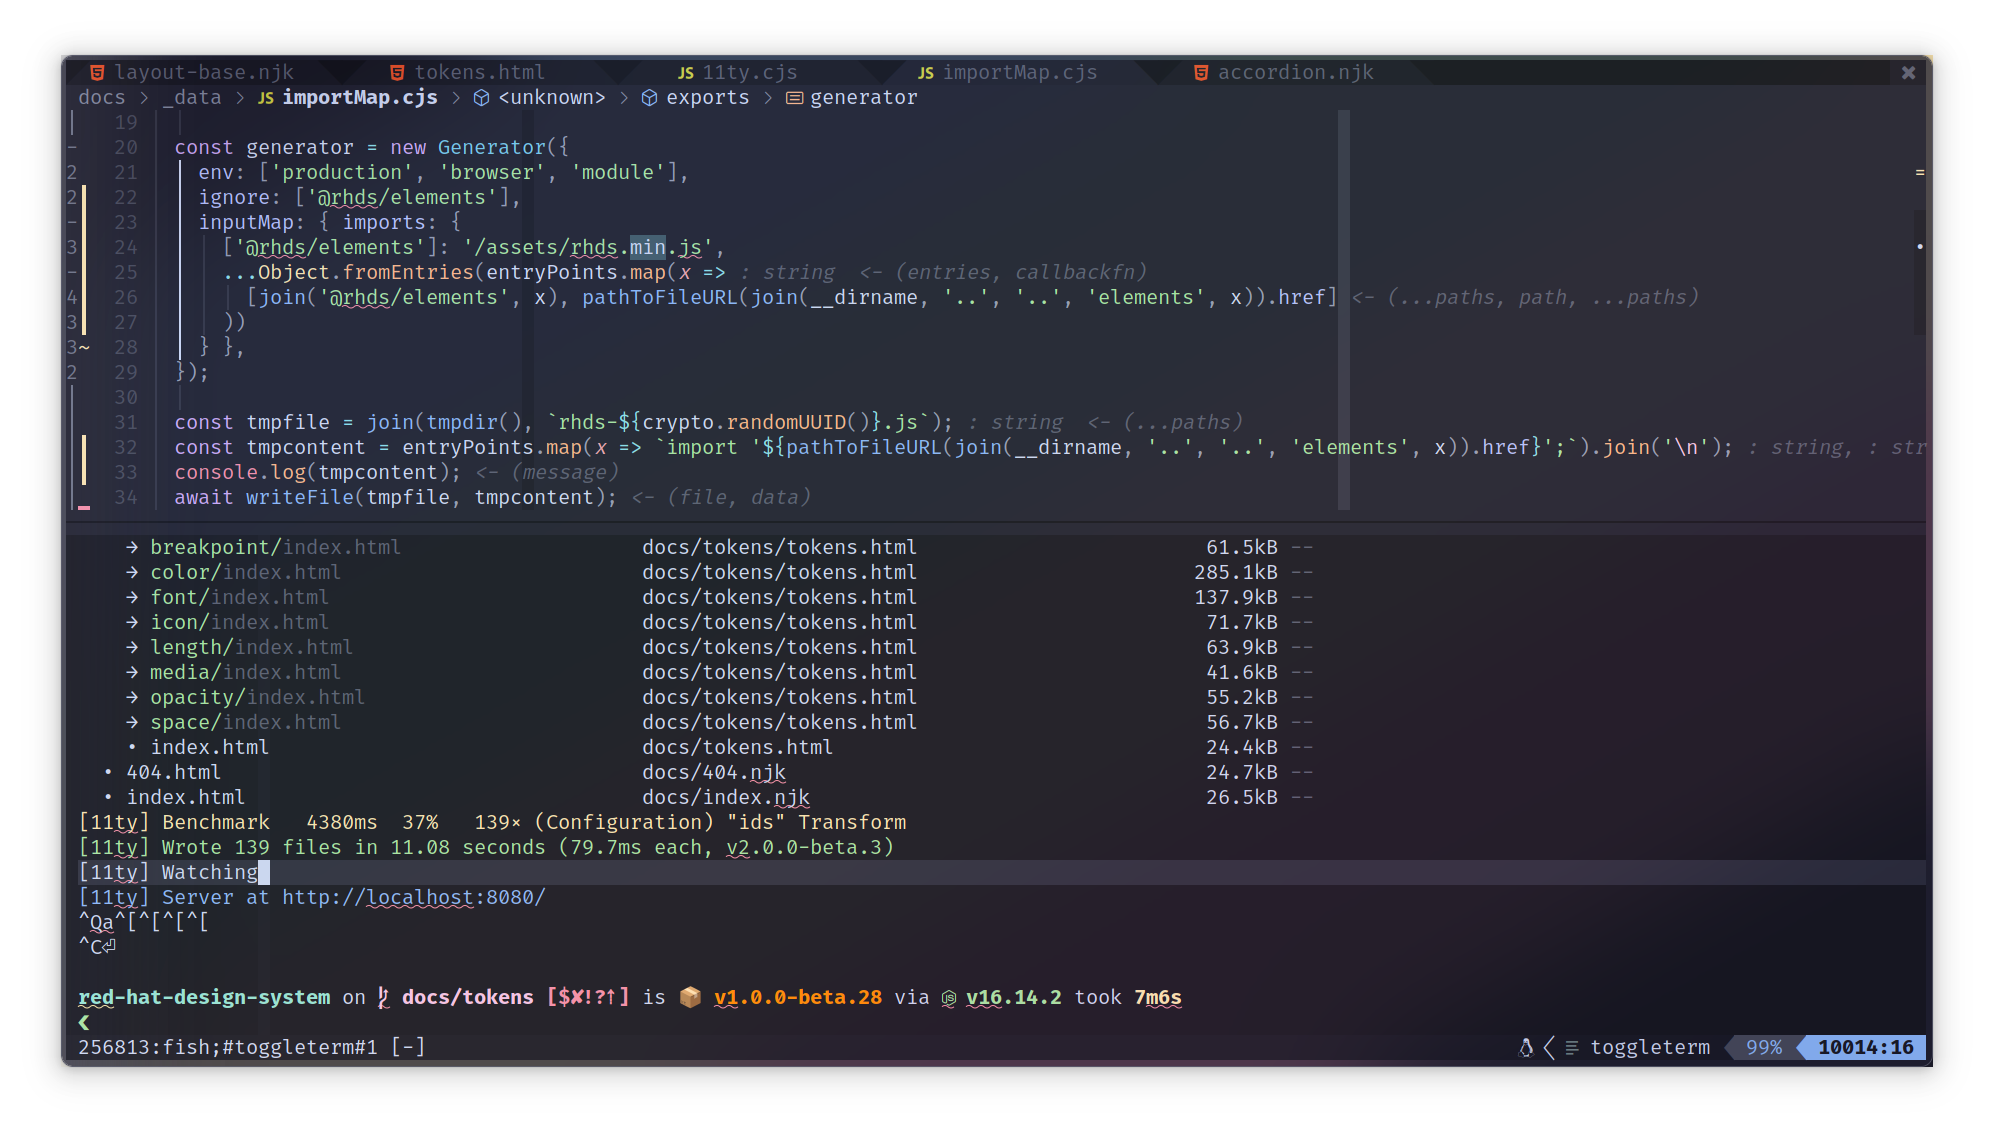Click the JS icon on the 11ty.cjs tab

[686, 71]
